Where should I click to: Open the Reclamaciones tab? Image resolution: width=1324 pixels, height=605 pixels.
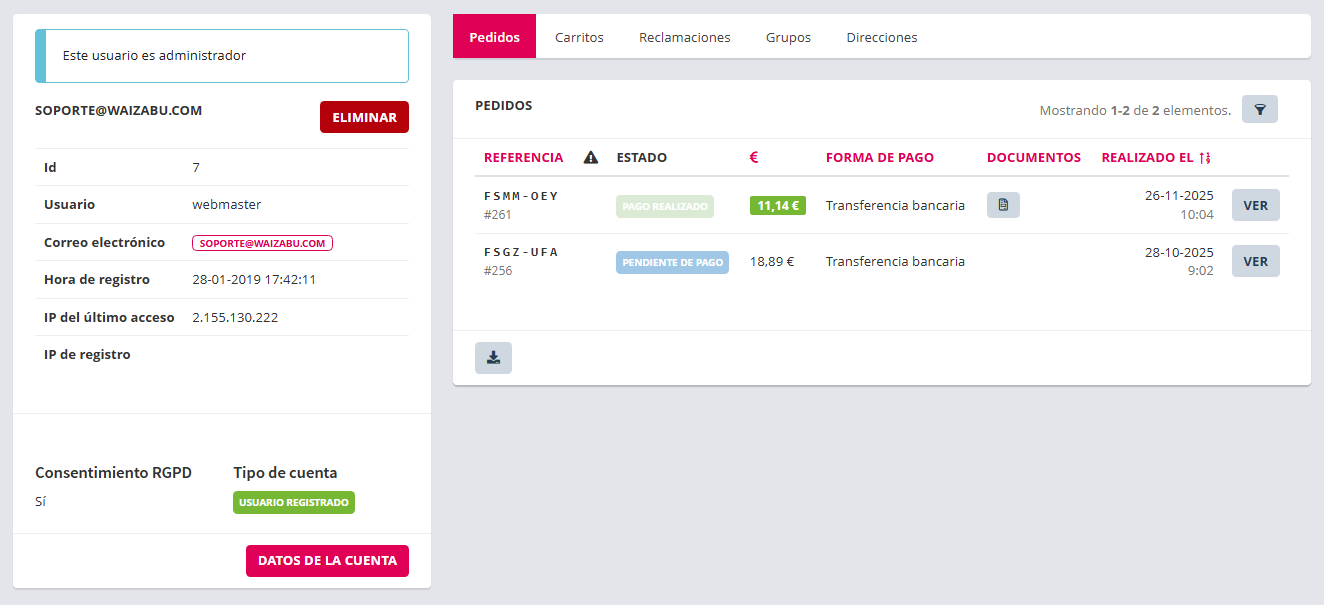(x=684, y=37)
